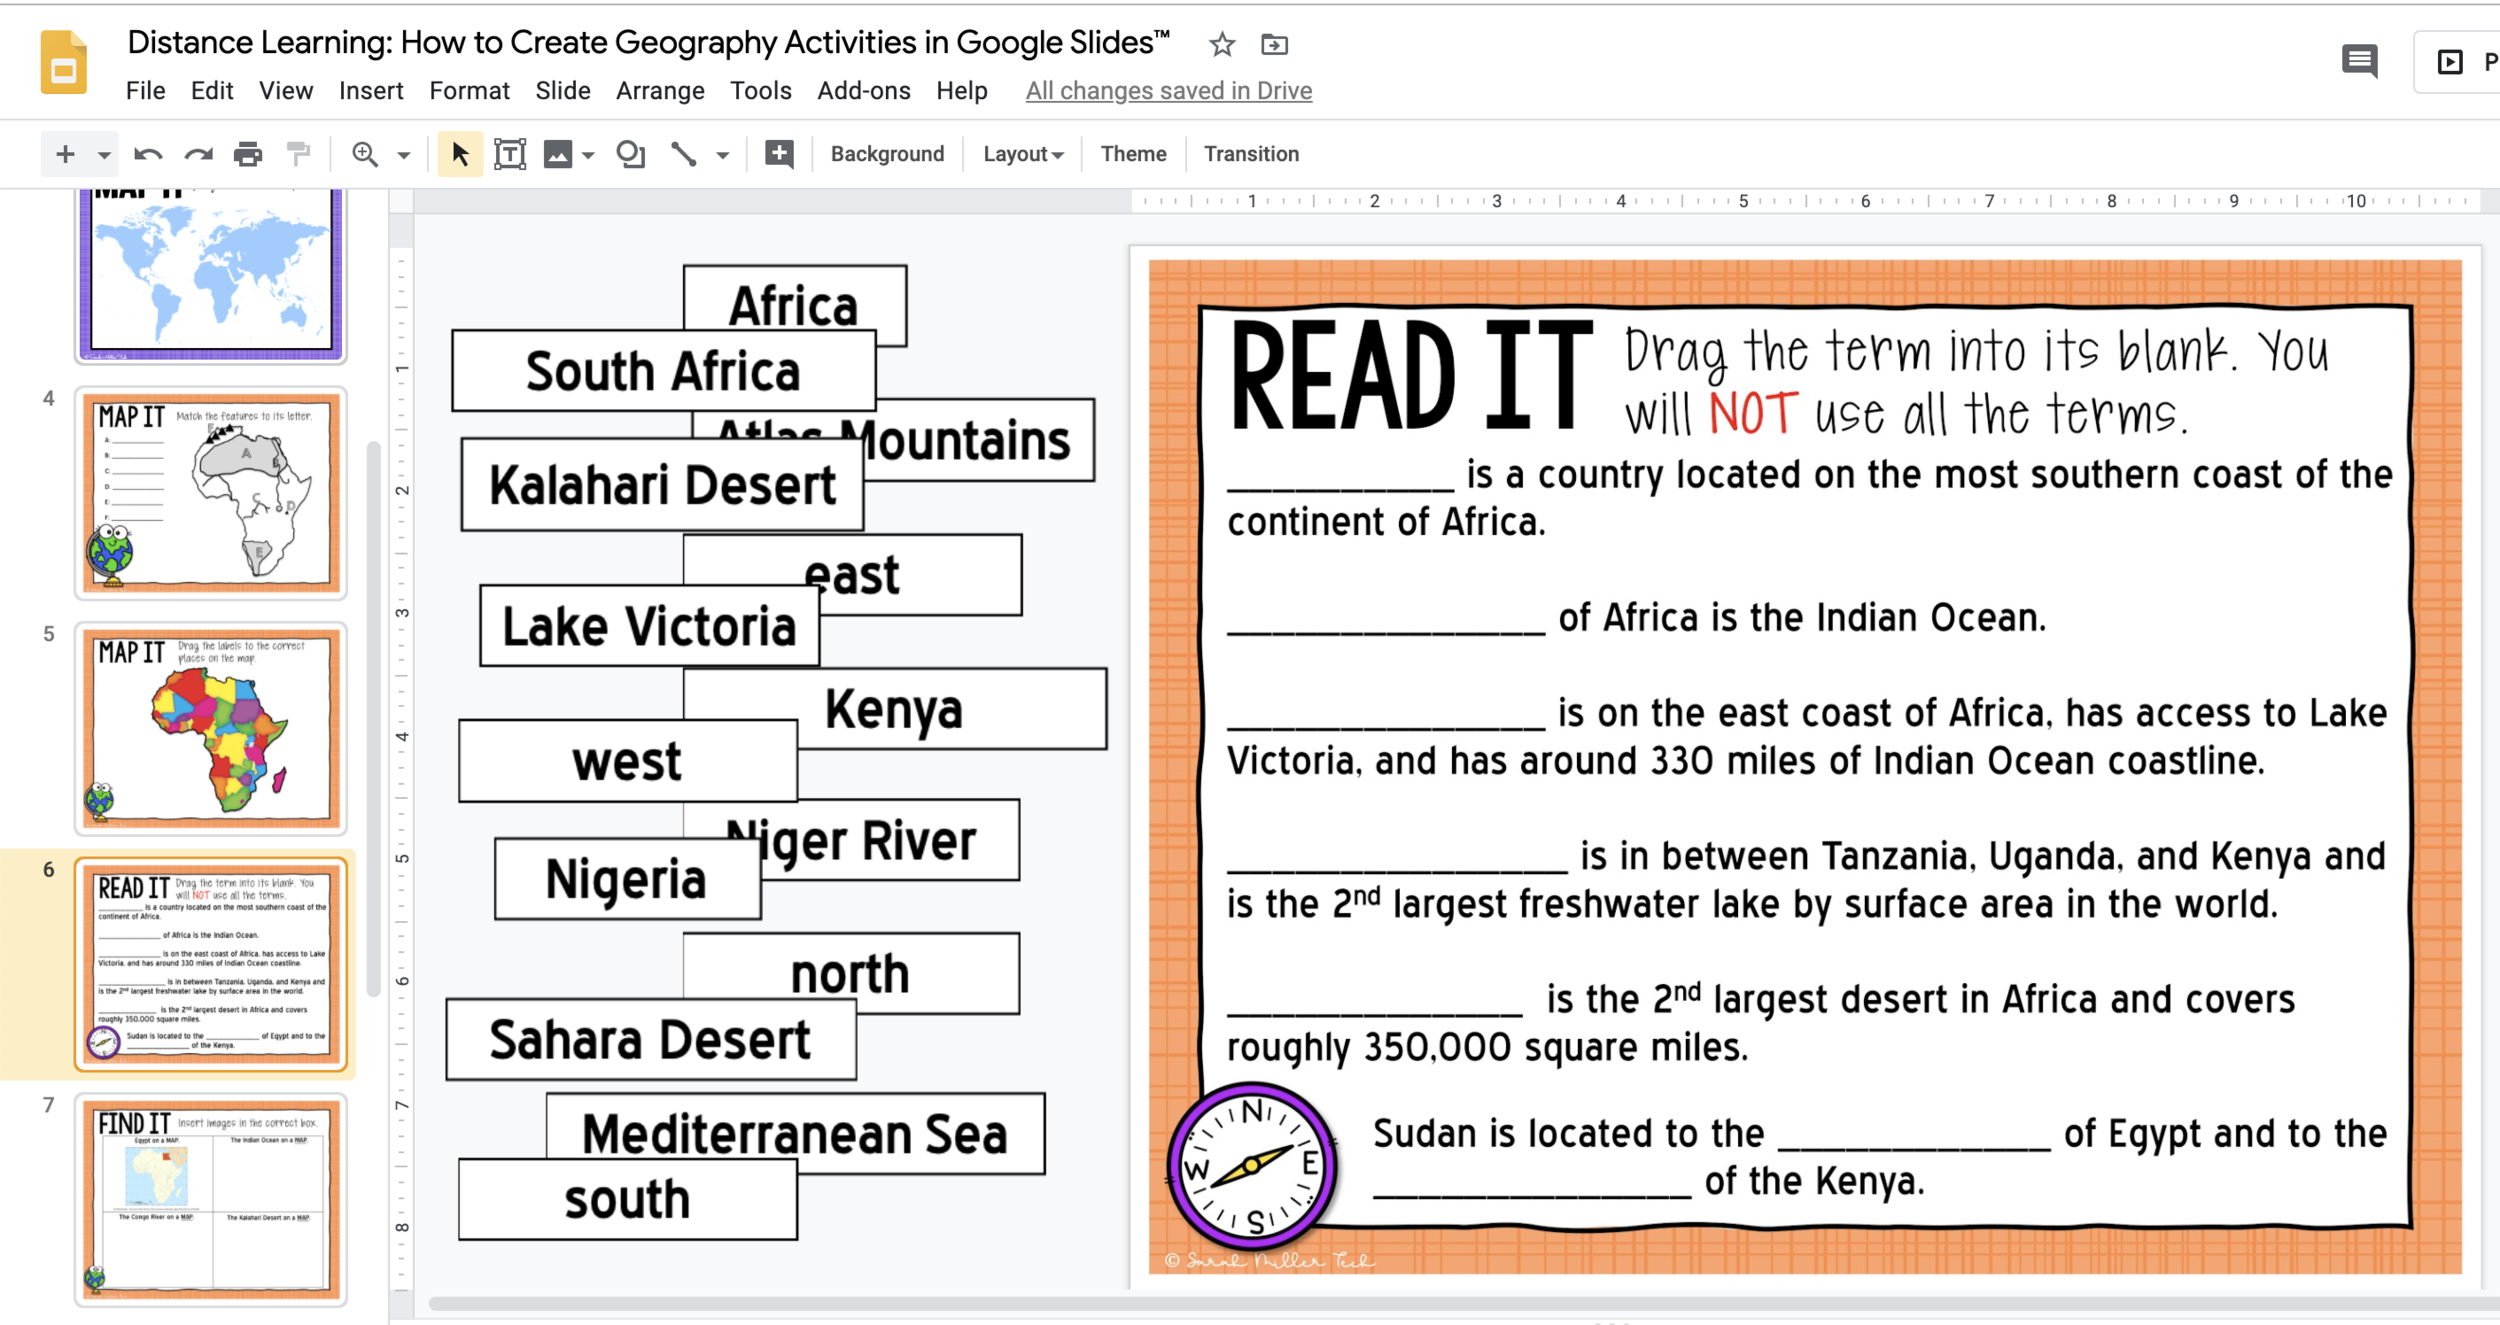Open the comments history icon
The image size is (2500, 1325).
tap(2359, 61)
